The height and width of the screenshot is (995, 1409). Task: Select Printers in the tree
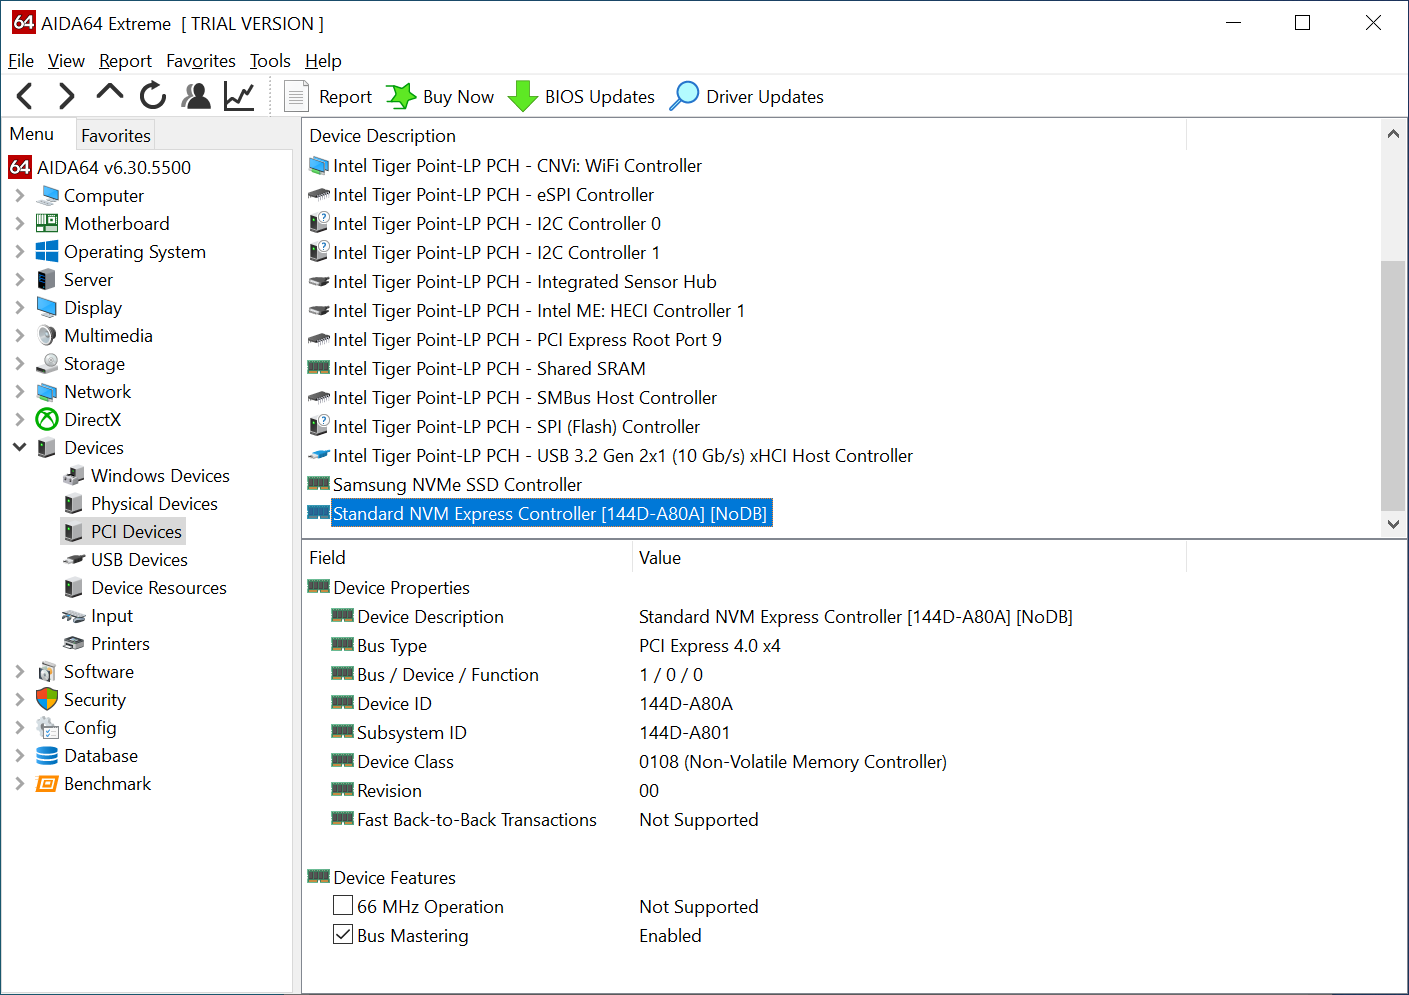120,644
